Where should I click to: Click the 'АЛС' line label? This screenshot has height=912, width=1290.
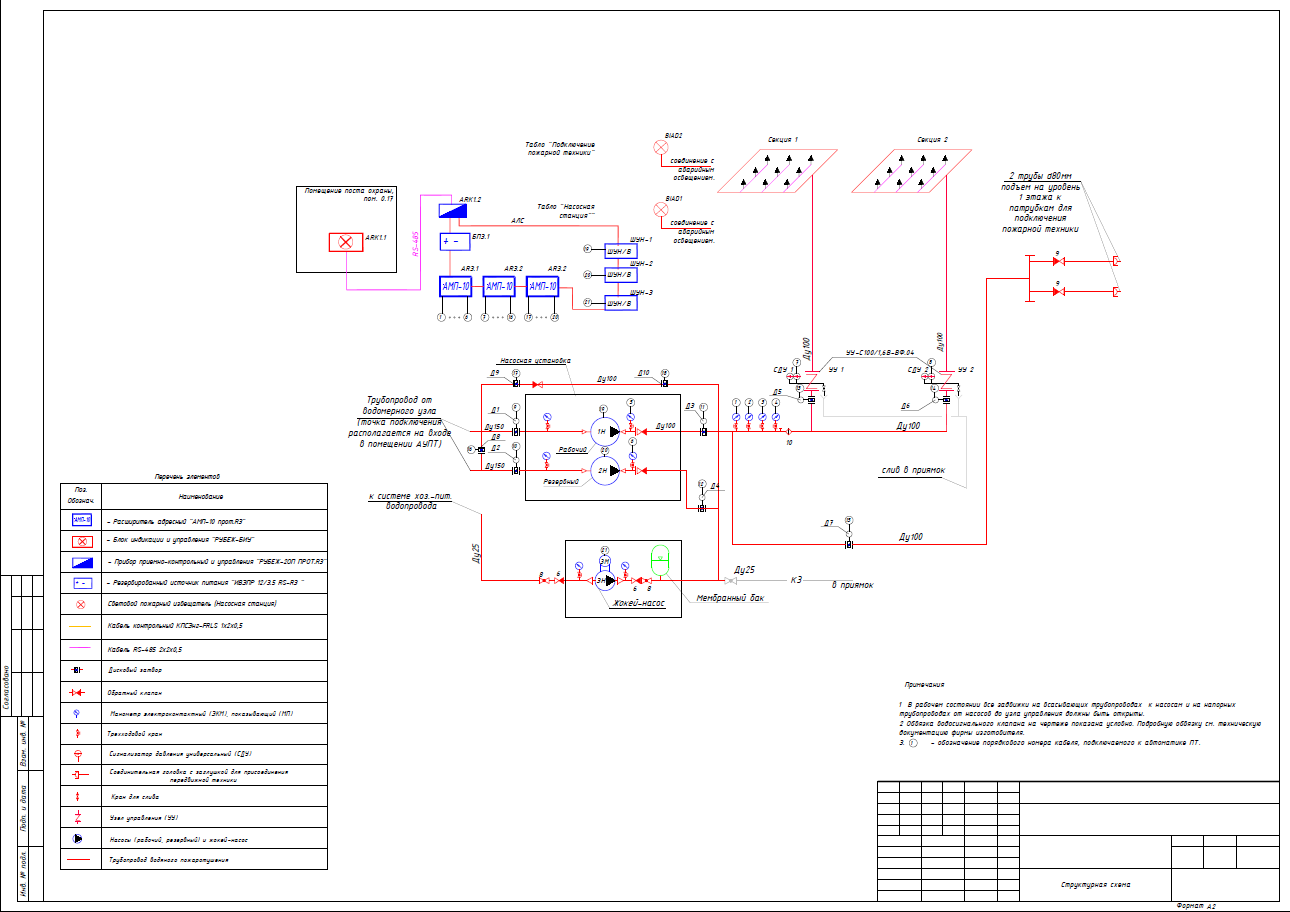coord(518,220)
